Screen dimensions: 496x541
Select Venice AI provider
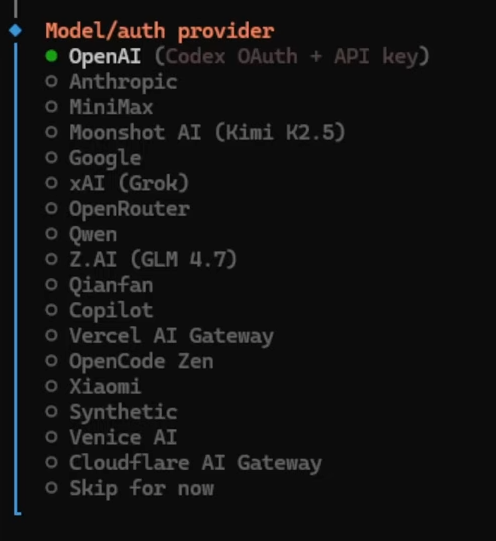(111, 437)
